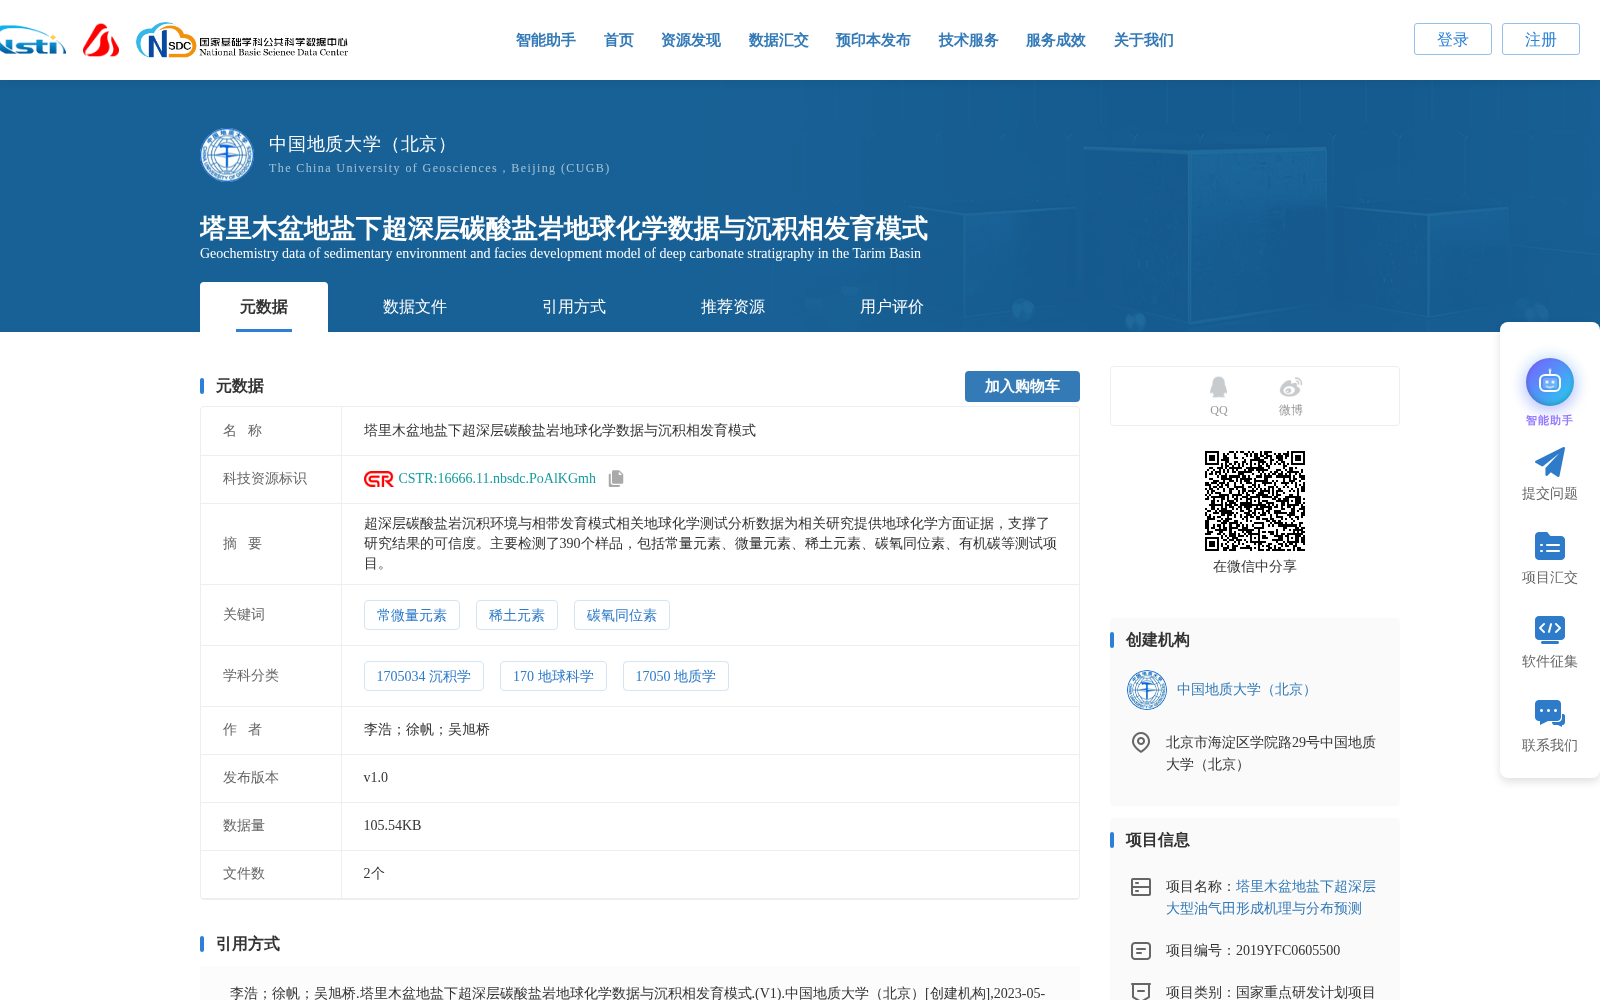The height and width of the screenshot is (1000, 1600).
Task: Open the 预印本发布 menu item
Action: click(873, 40)
